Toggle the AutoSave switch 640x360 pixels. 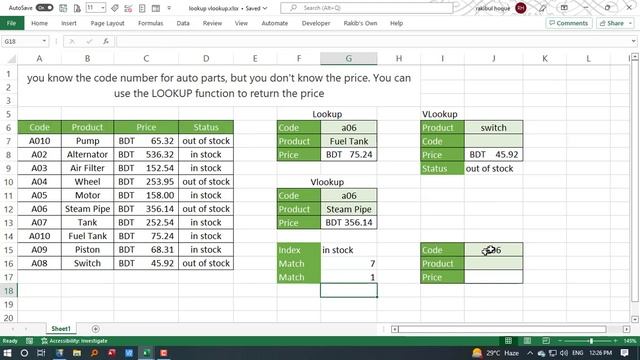point(44,8)
